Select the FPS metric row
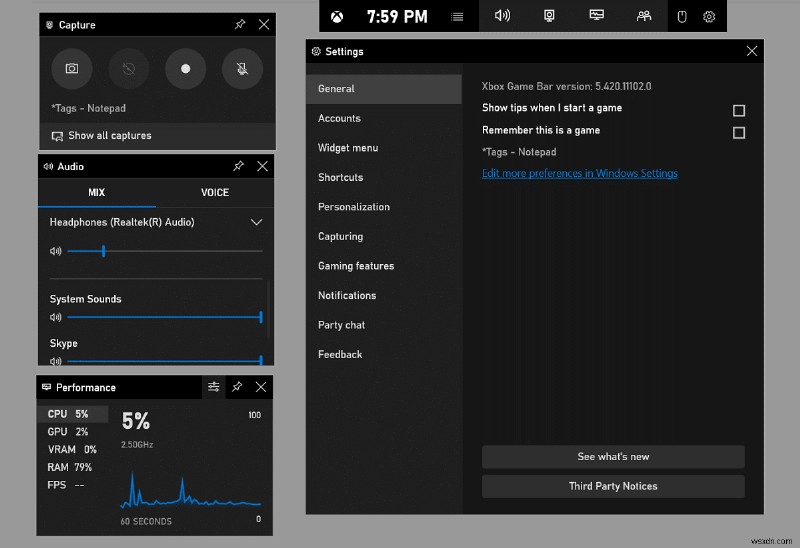Screen dimensions: 800x548 72,485
